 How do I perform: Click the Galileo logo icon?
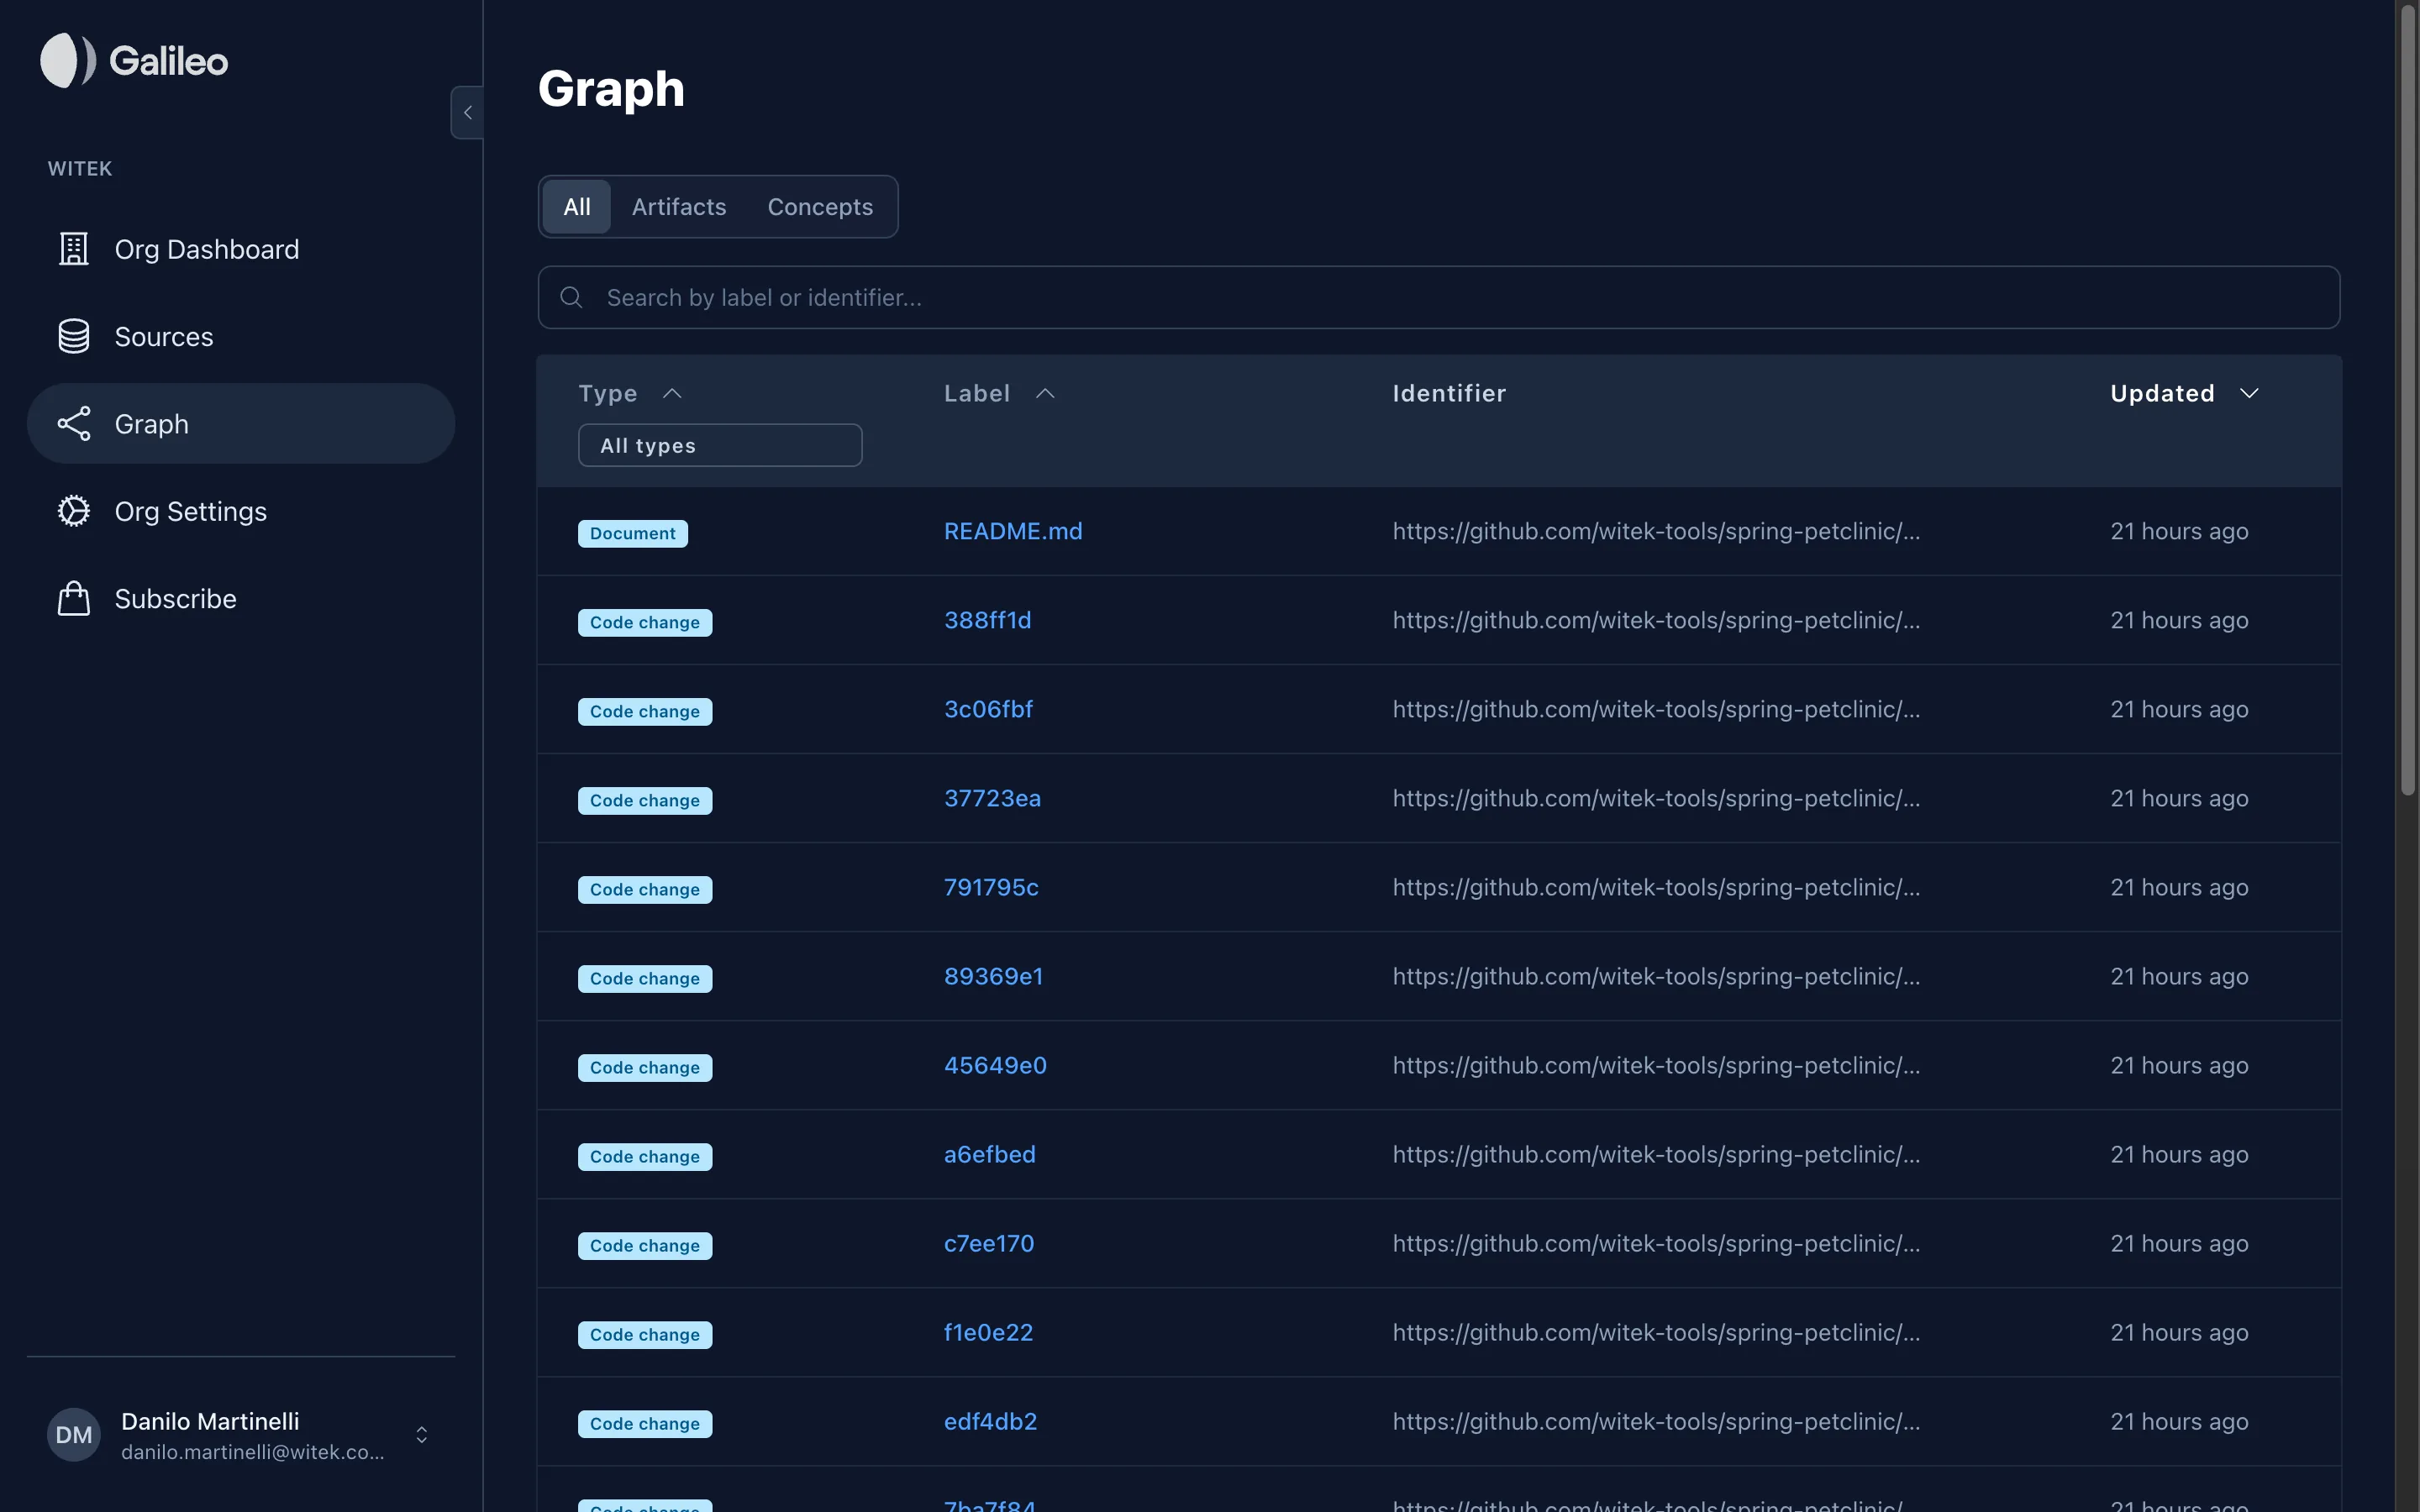click(68, 60)
